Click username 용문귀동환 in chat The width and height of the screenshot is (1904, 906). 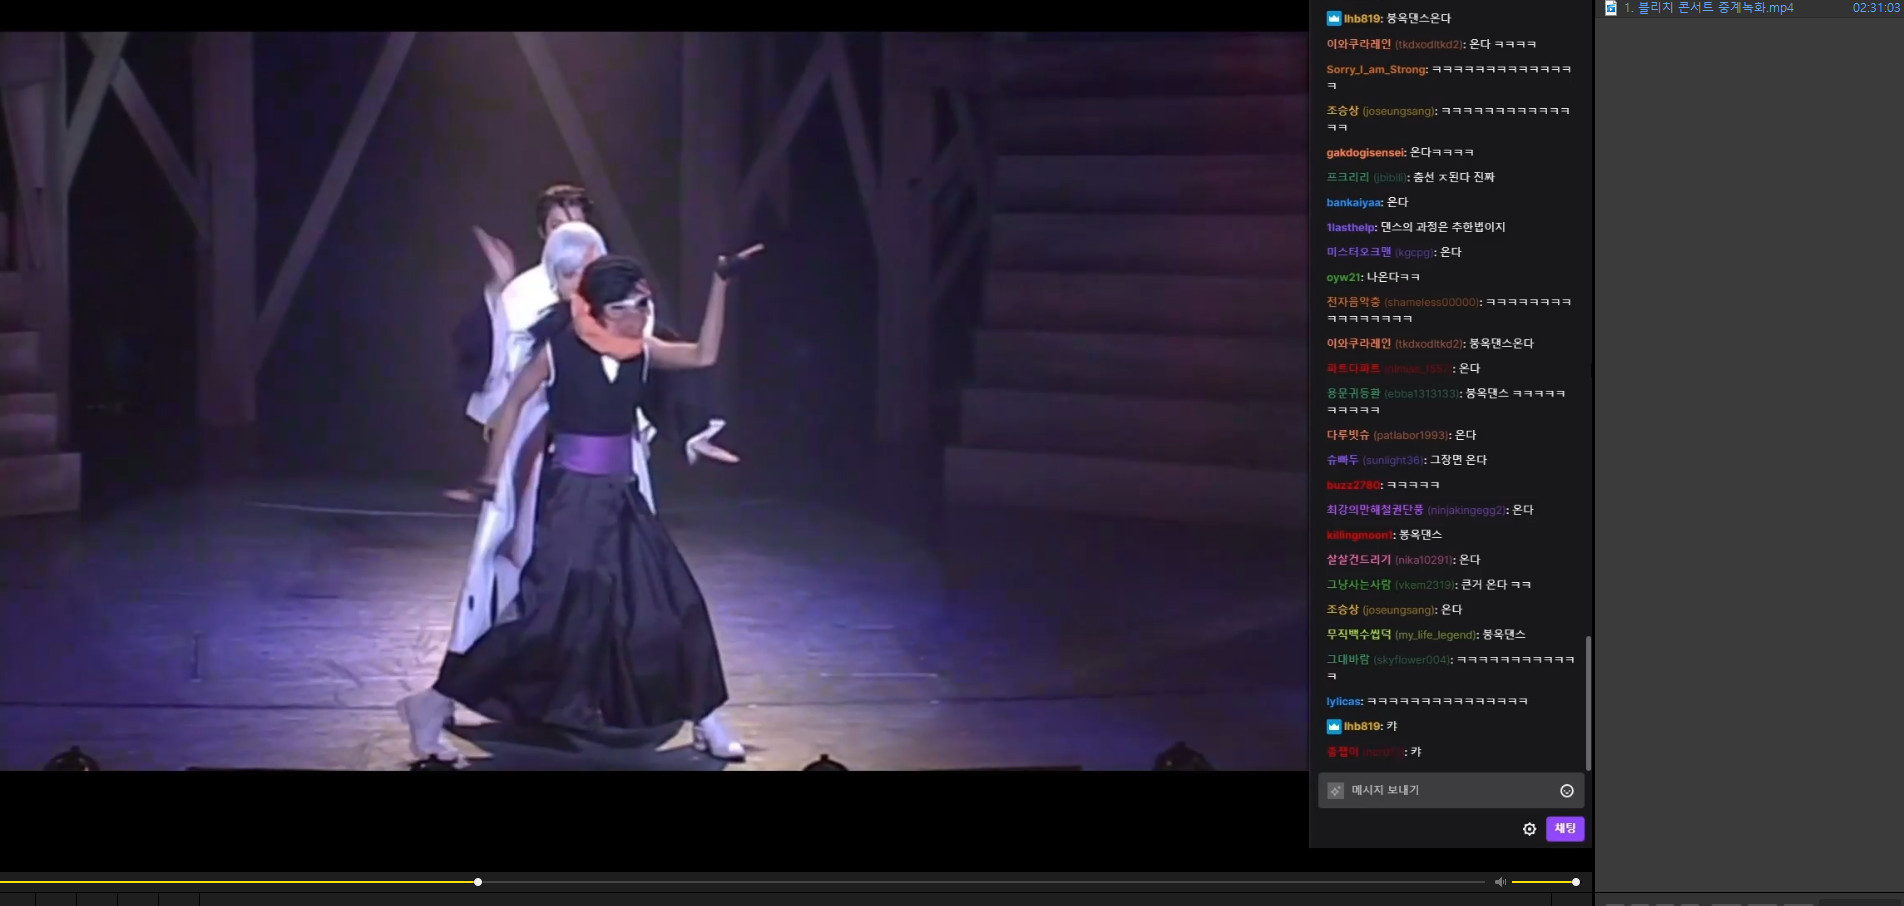[1353, 394]
